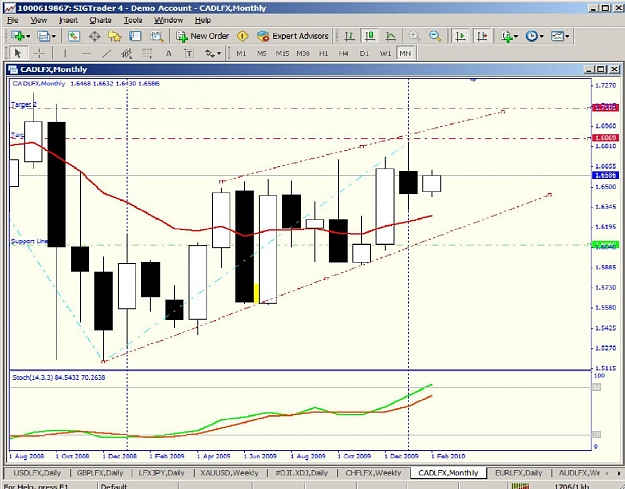Select the Horizontal Line drawing tool

pos(86,53)
